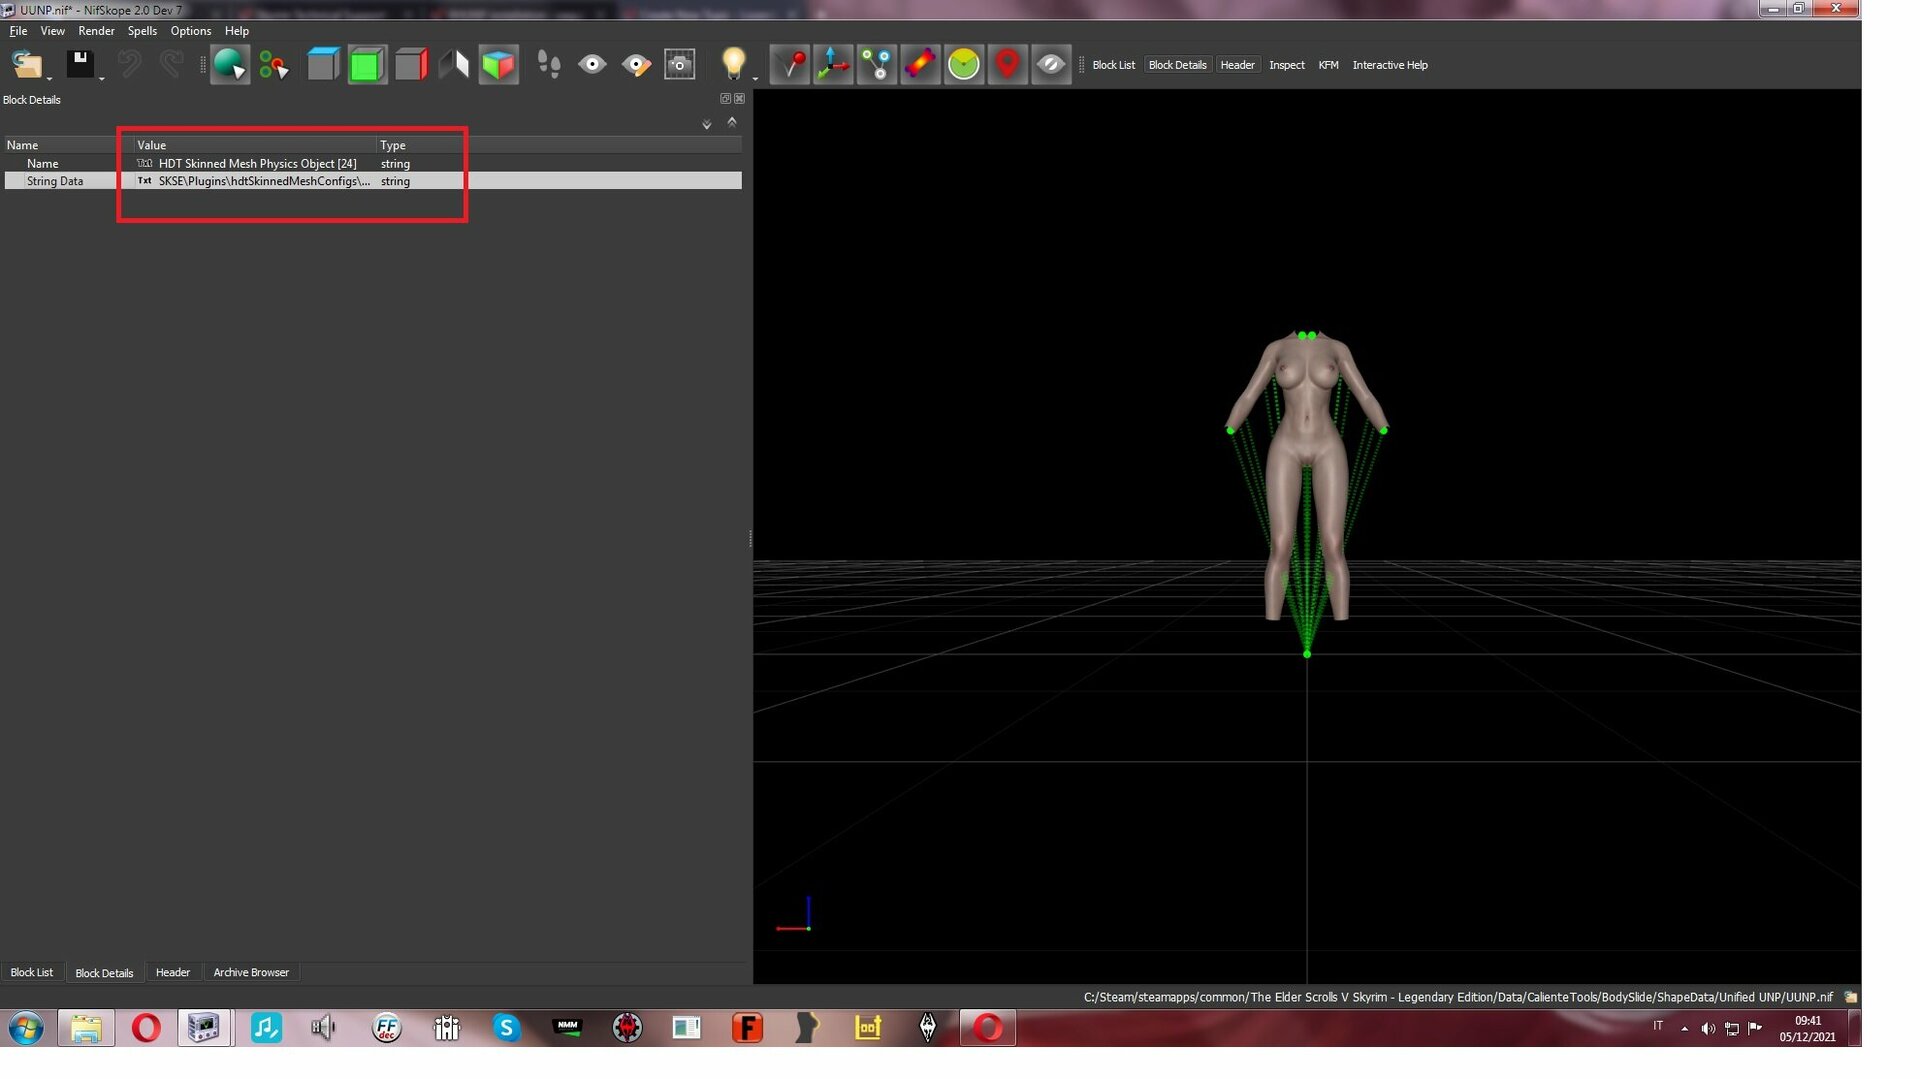Image resolution: width=1920 pixels, height=1079 pixels.
Task: Open the dropdown arrow beside Load icon
Action: click(x=49, y=78)
